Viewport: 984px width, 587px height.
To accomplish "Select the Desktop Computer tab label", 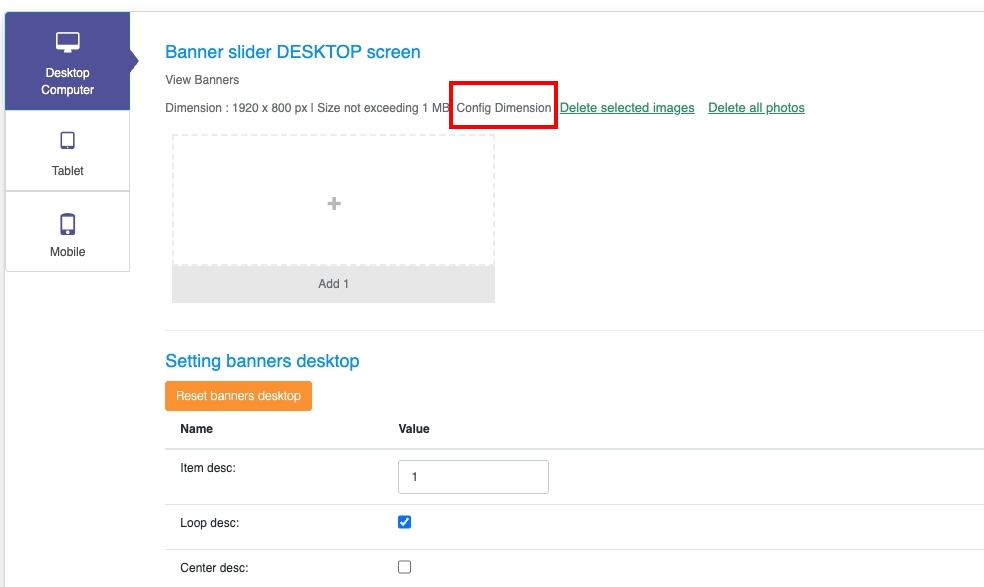I will coord(67,81).
